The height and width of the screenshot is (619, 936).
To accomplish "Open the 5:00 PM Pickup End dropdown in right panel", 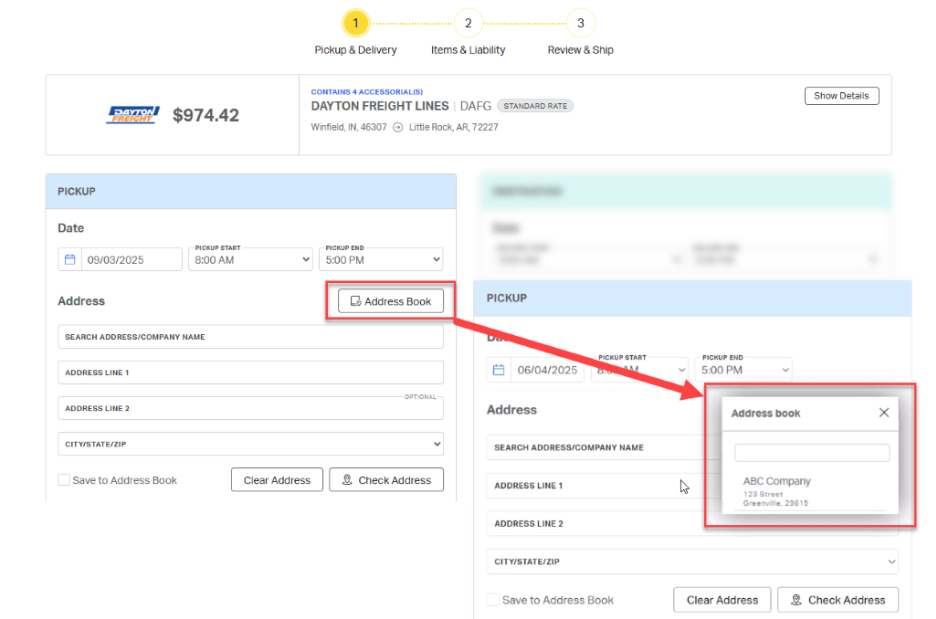I will point(744,370).
